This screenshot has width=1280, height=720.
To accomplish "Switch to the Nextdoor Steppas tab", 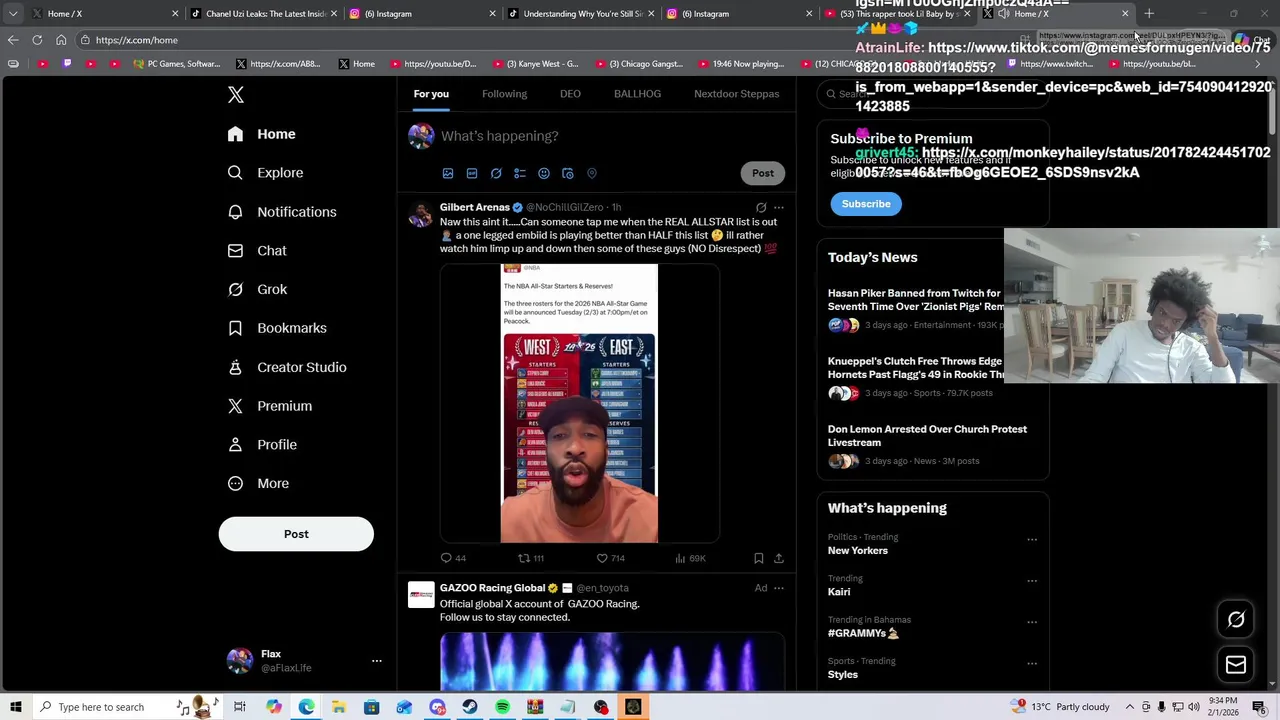I will pyautogui.click(x=736, y=94).
